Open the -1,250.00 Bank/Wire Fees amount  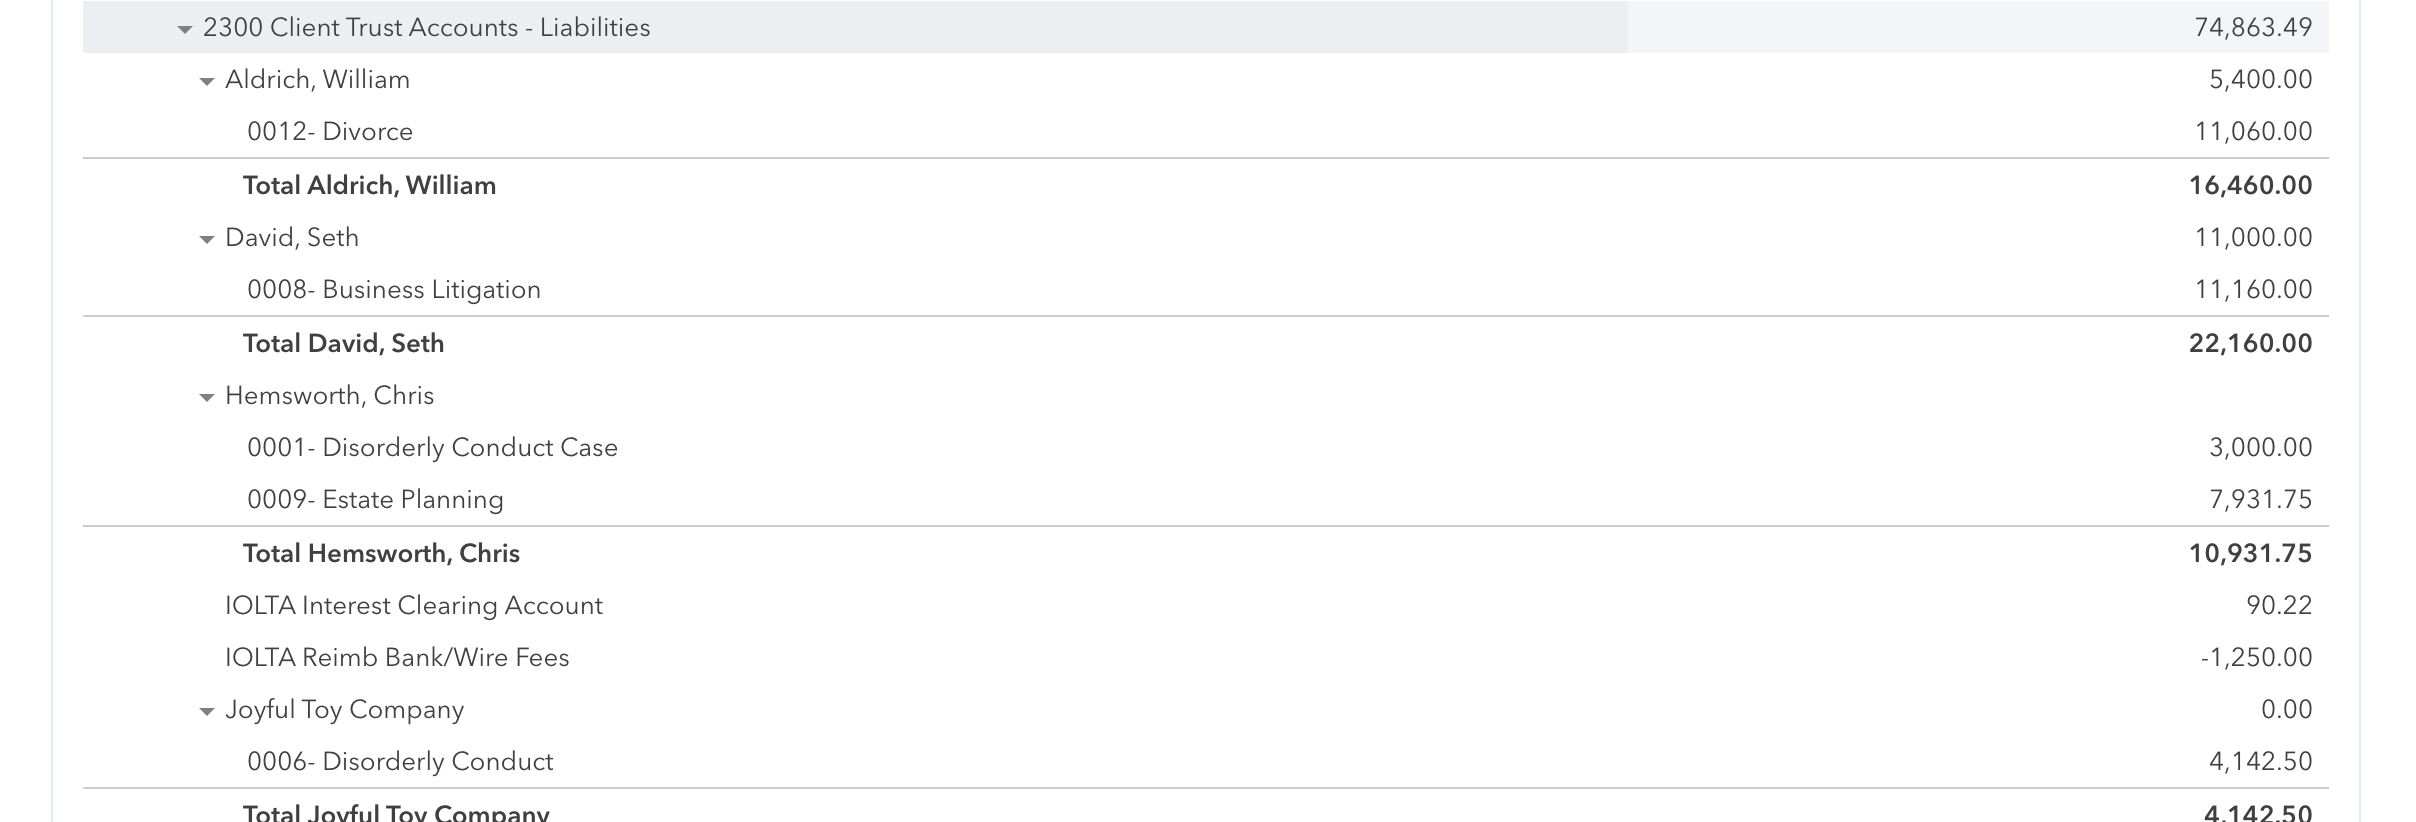pos(2255,658)
